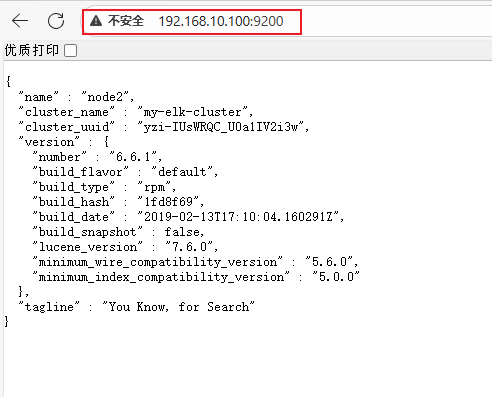Click the tagline "You Know, for Search"

[179, 306]
